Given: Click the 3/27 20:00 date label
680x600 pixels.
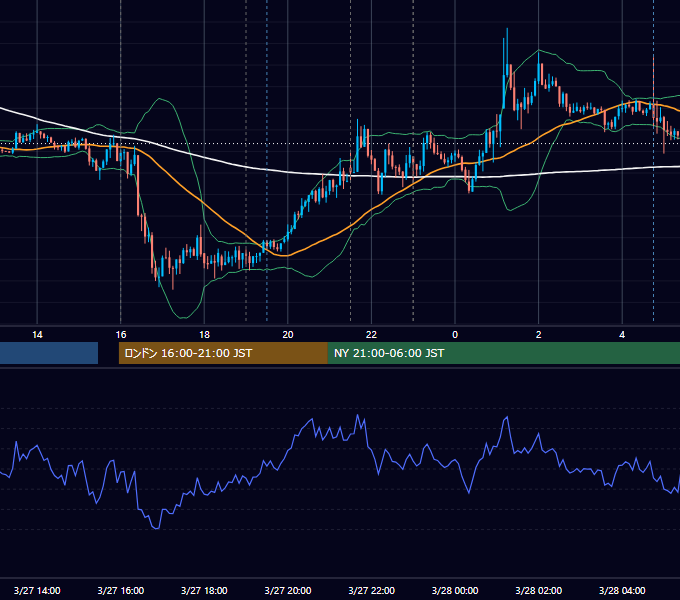Looking at the screenshot, I should coord(288,590).
